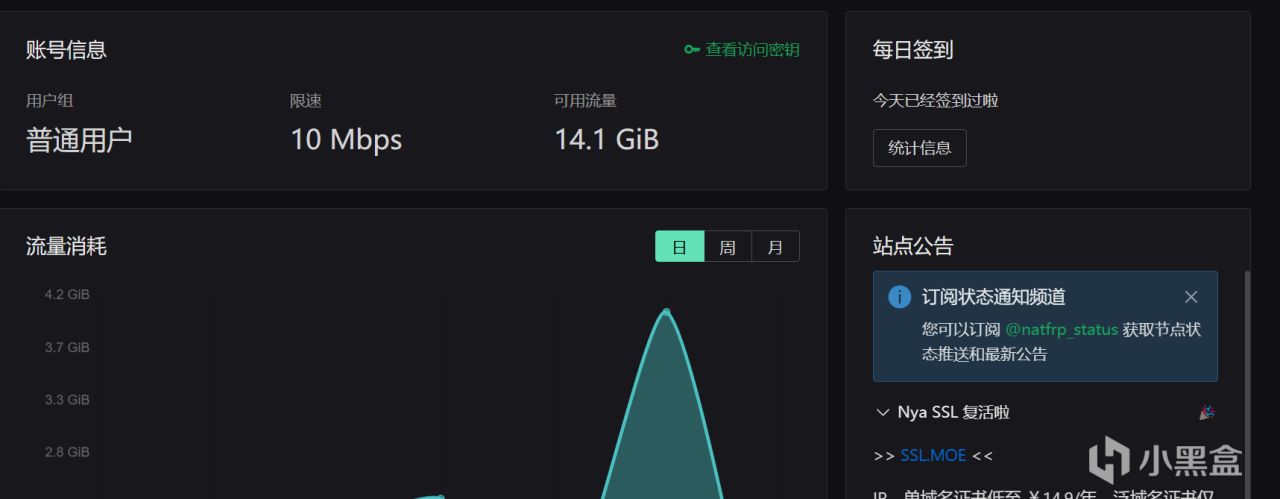
Task: Click the 可用流量 label
Action: tap(585, 100)
